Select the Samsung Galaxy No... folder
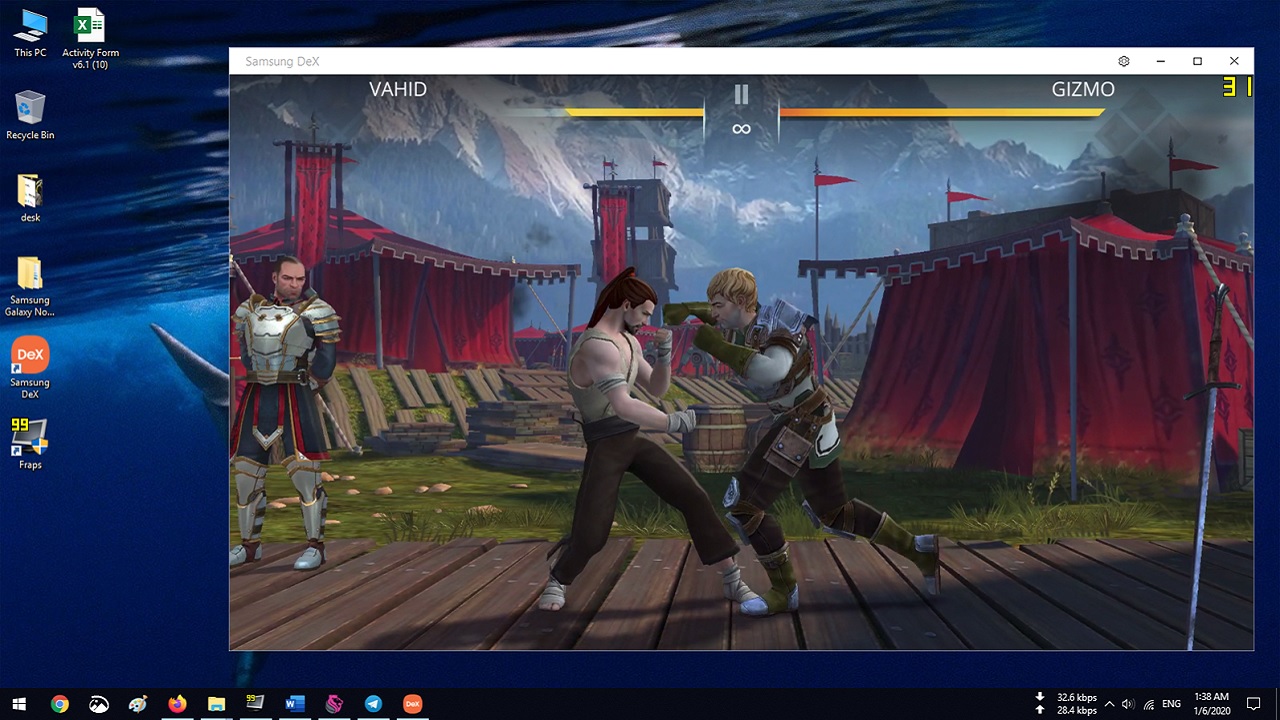The width and height of the screenshot is (1280, 720). coord(30,286)
